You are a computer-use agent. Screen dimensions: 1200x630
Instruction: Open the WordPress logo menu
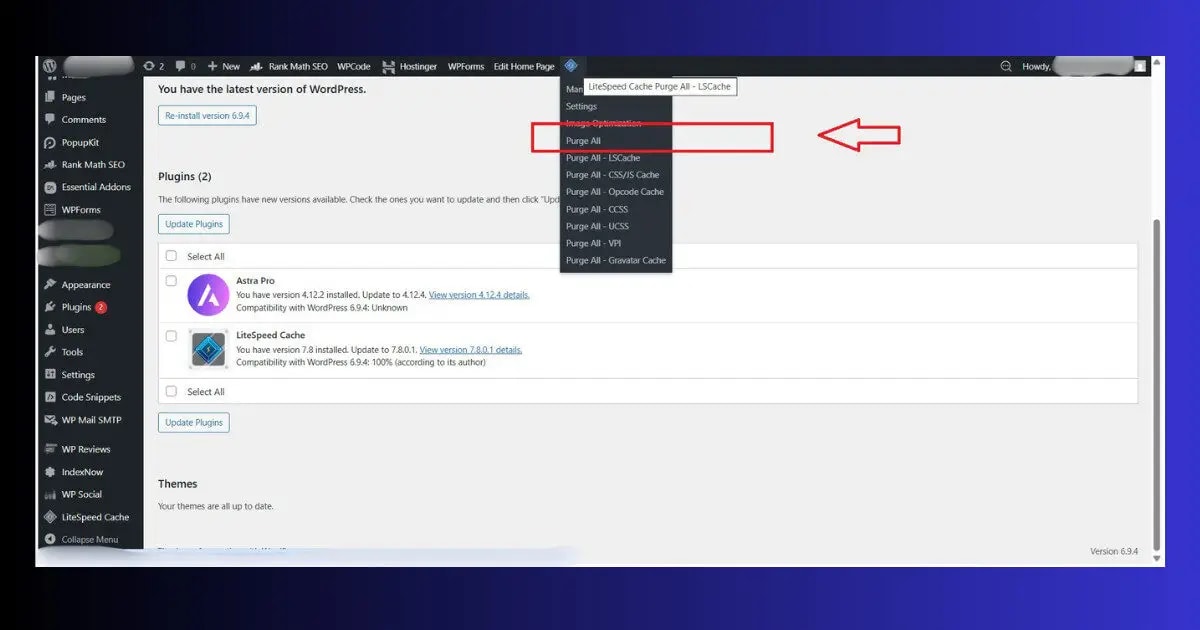(x=48, y=66)
